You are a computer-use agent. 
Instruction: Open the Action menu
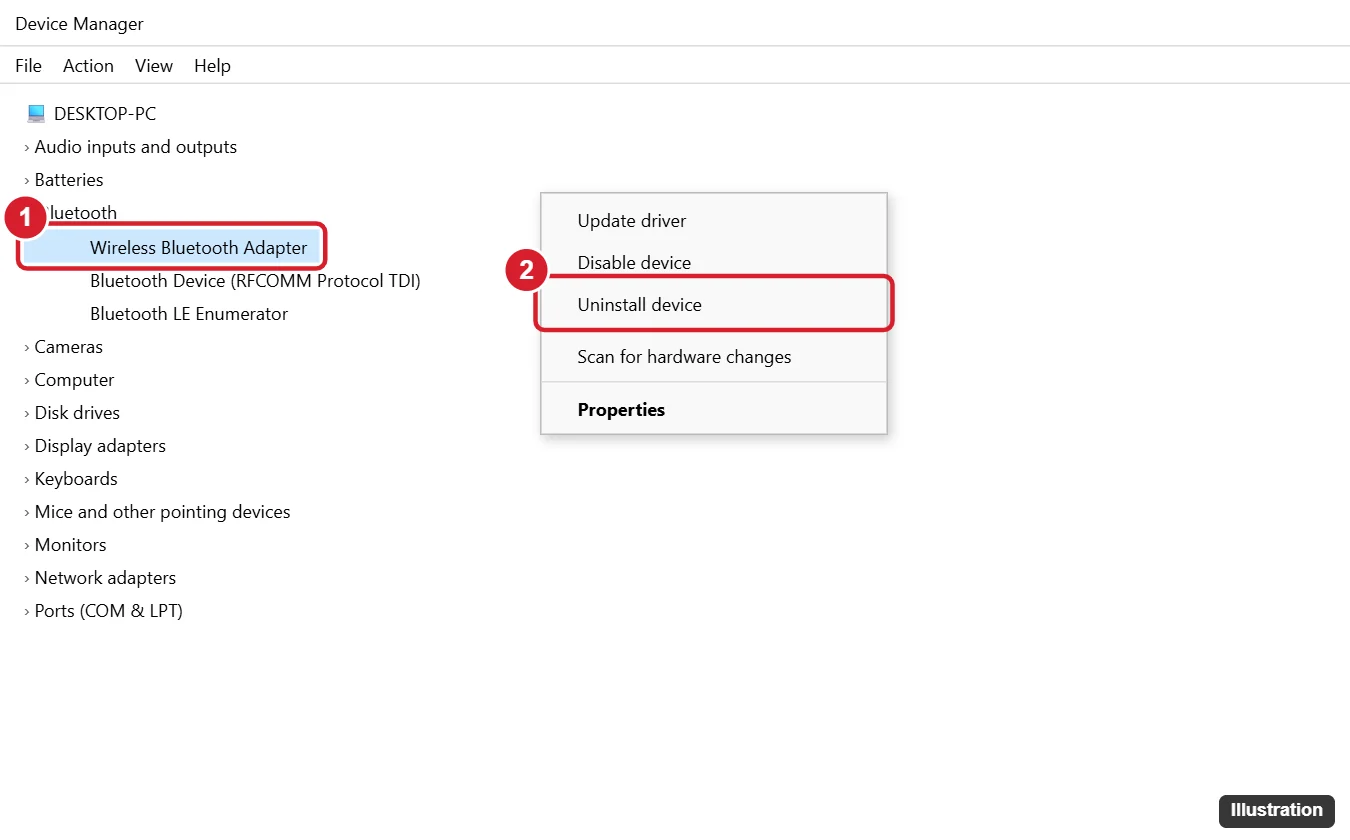pos(88,66)
